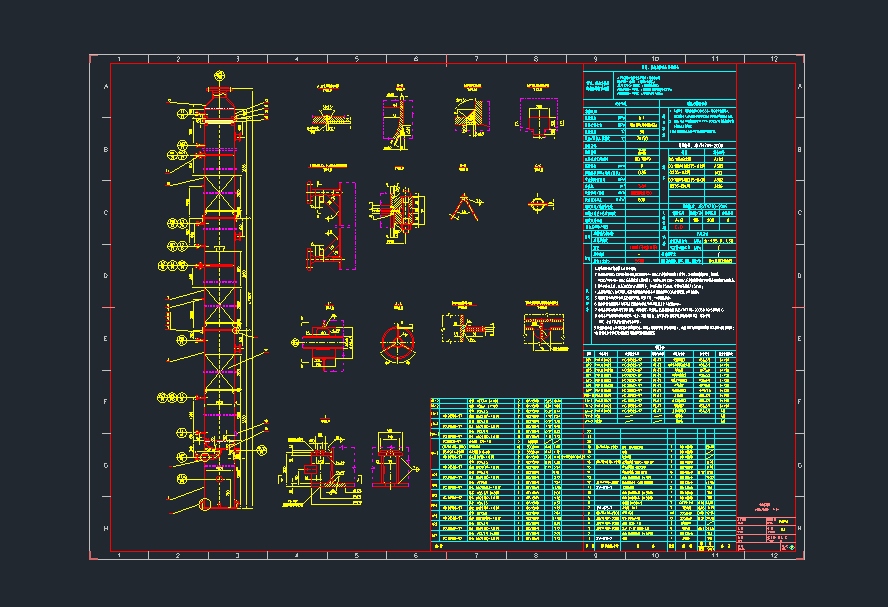Image resolution: width=888 pixels, height=607 pixels.
Task: Click grid column number 12 on top border
Action: 773,60
